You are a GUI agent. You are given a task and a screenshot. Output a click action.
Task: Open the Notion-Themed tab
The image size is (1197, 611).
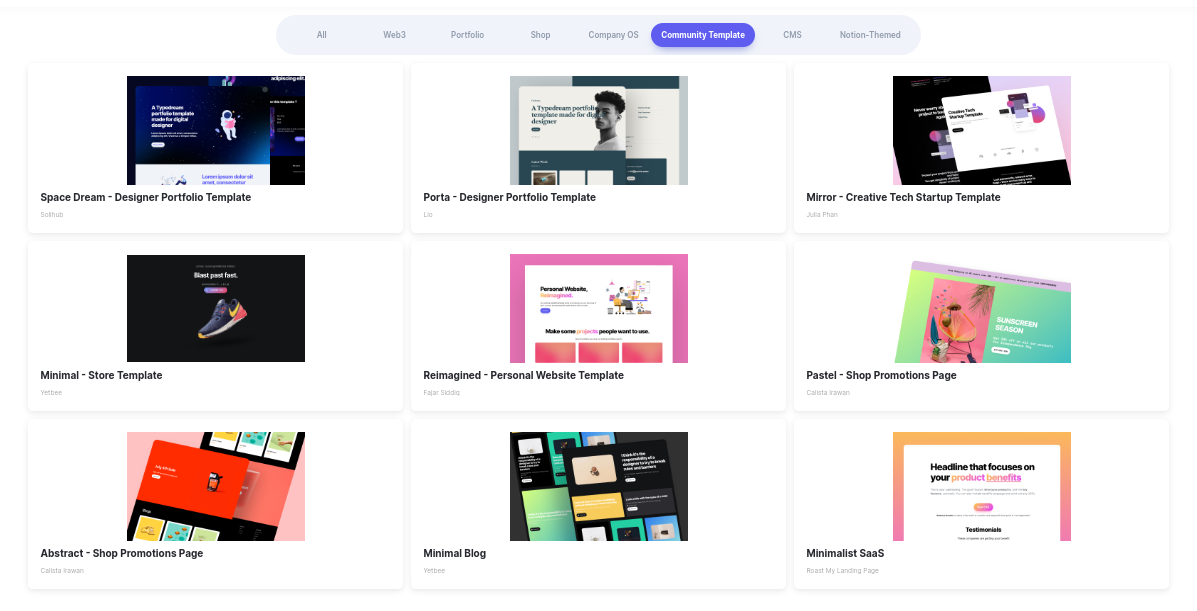point(870,35)
